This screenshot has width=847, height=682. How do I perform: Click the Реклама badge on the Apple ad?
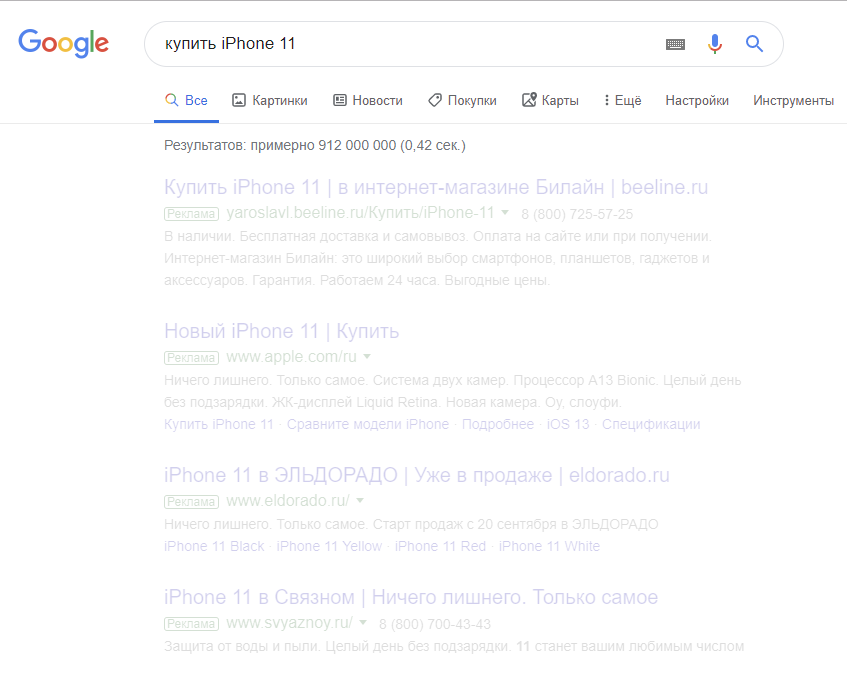pyautogui.click(x=191, y=357)
